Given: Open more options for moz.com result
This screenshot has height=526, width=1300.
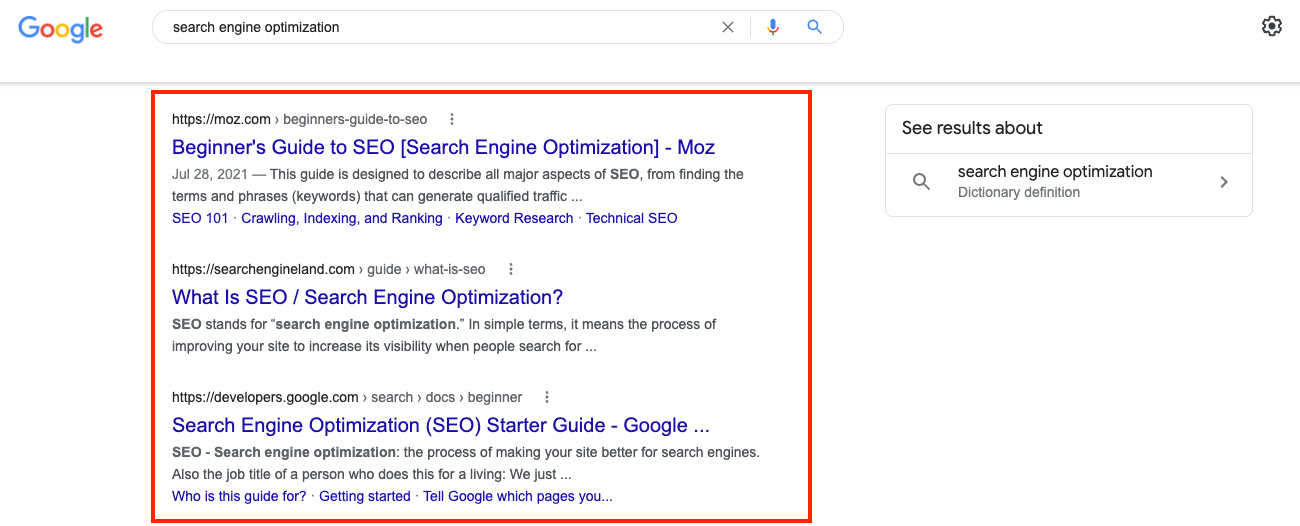Looking at the screenshot, I should [x=452, y=119].
